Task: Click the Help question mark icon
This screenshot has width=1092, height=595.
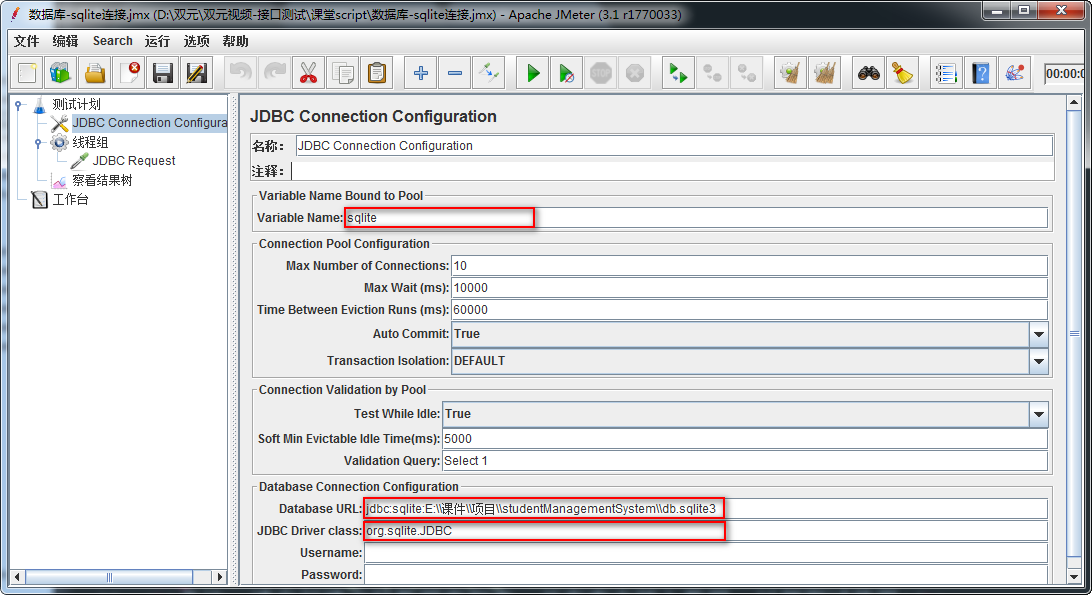Action: click(x=981, y=73)
